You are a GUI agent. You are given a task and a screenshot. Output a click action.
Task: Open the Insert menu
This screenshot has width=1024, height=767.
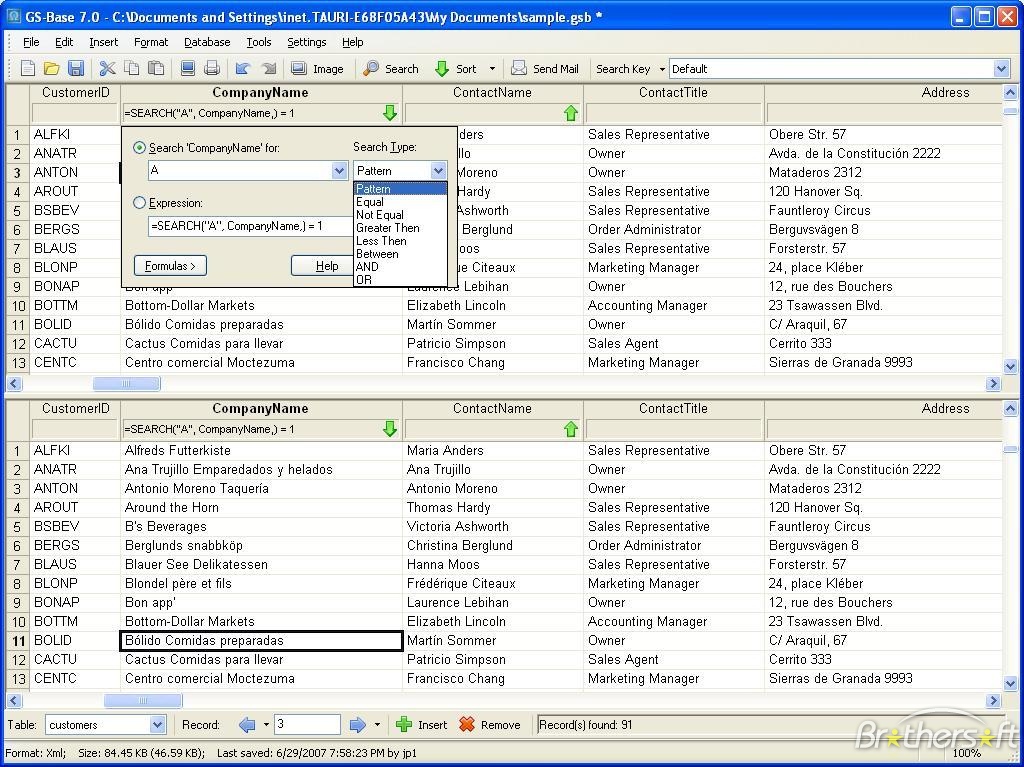point(103,42)
